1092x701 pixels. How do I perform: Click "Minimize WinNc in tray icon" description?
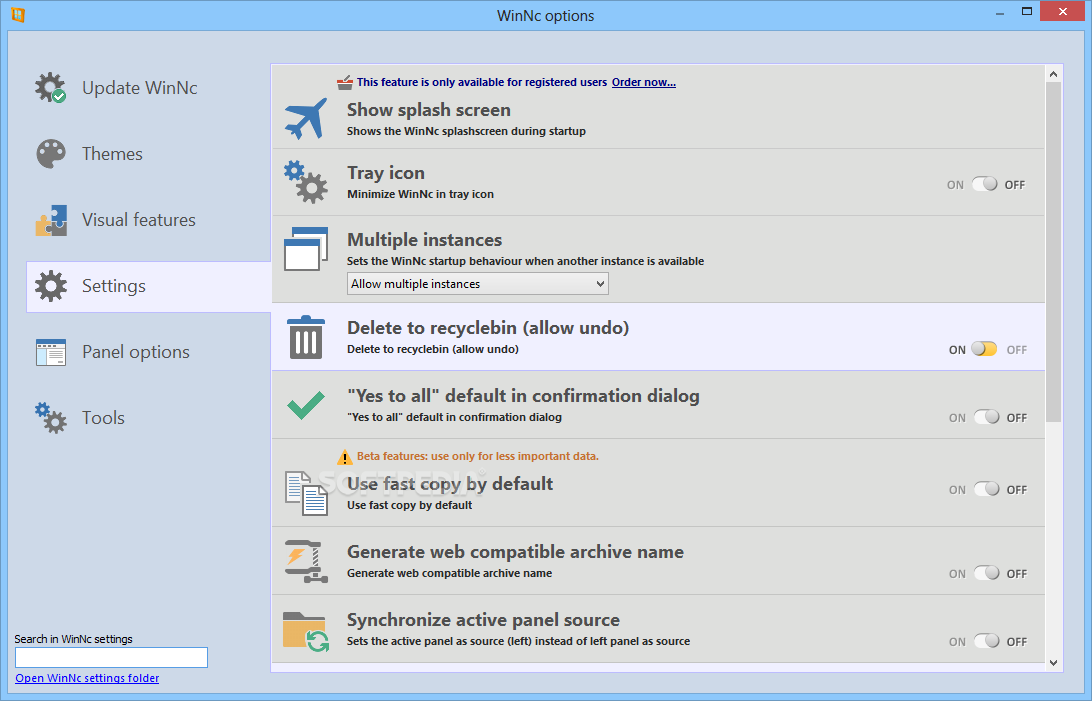point(421,194)
